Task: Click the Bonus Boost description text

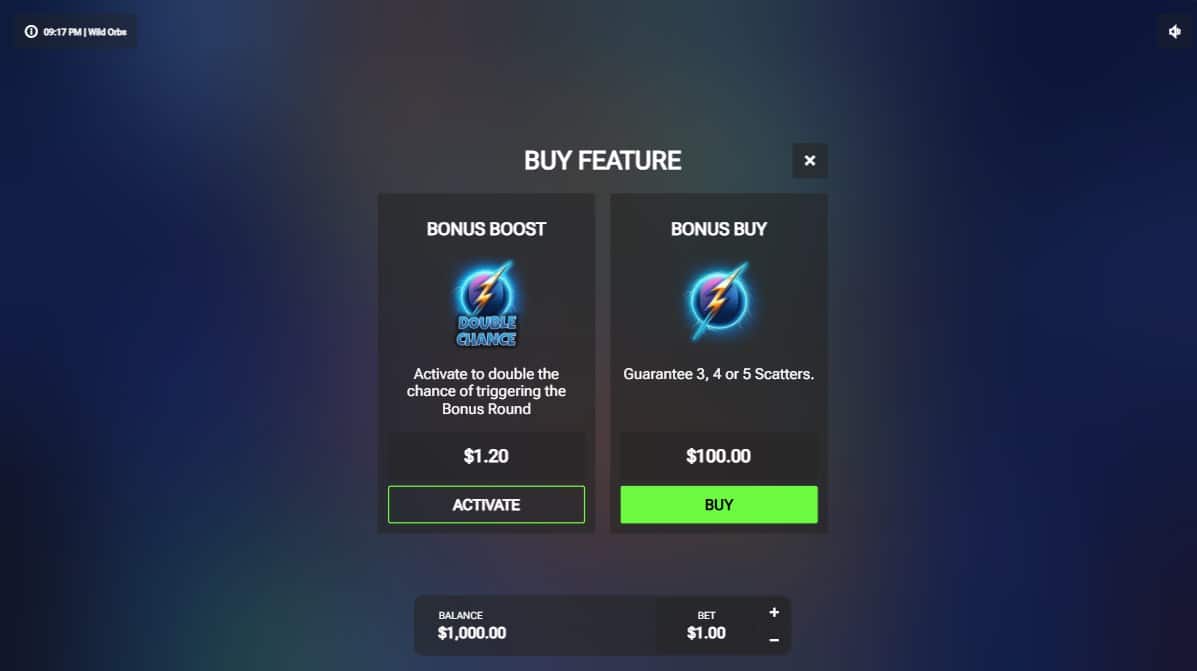Action: point(486,391)
